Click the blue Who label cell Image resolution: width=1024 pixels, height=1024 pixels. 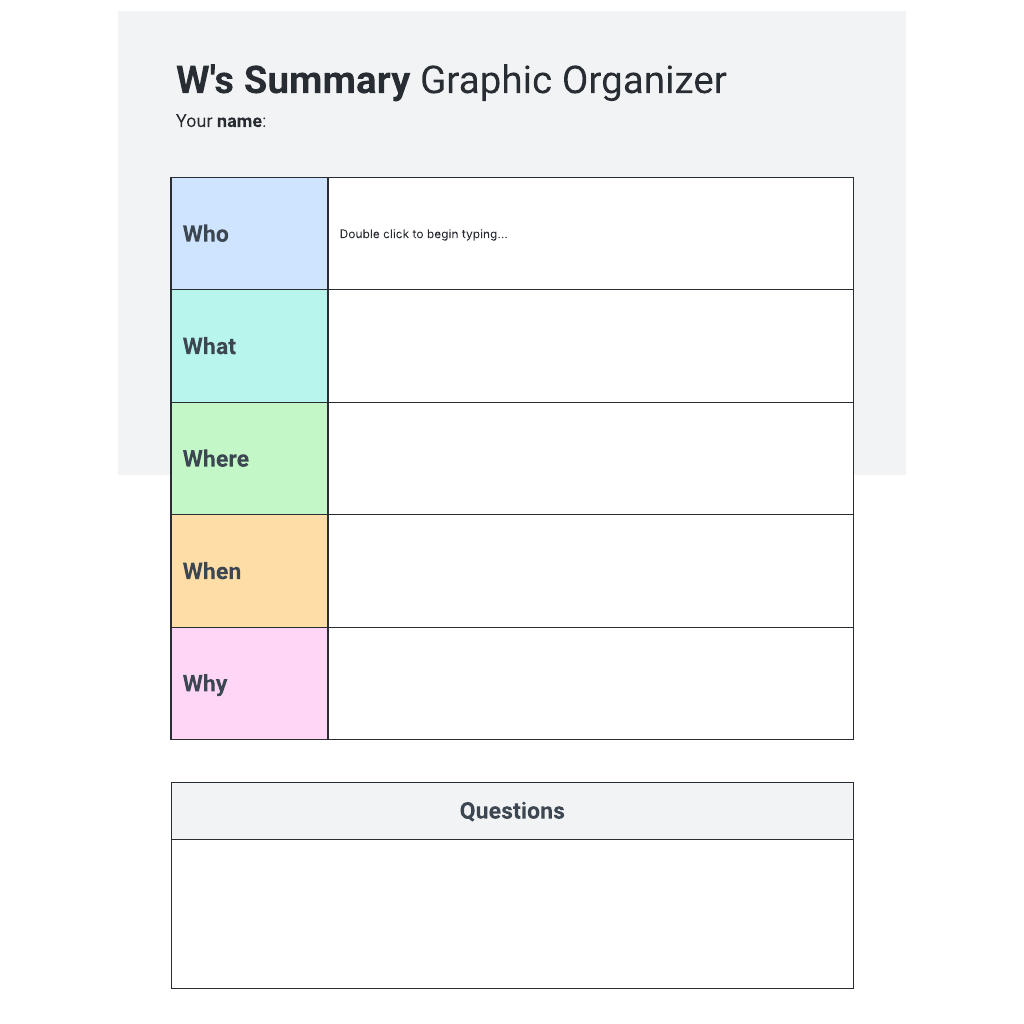coord(249,234)
